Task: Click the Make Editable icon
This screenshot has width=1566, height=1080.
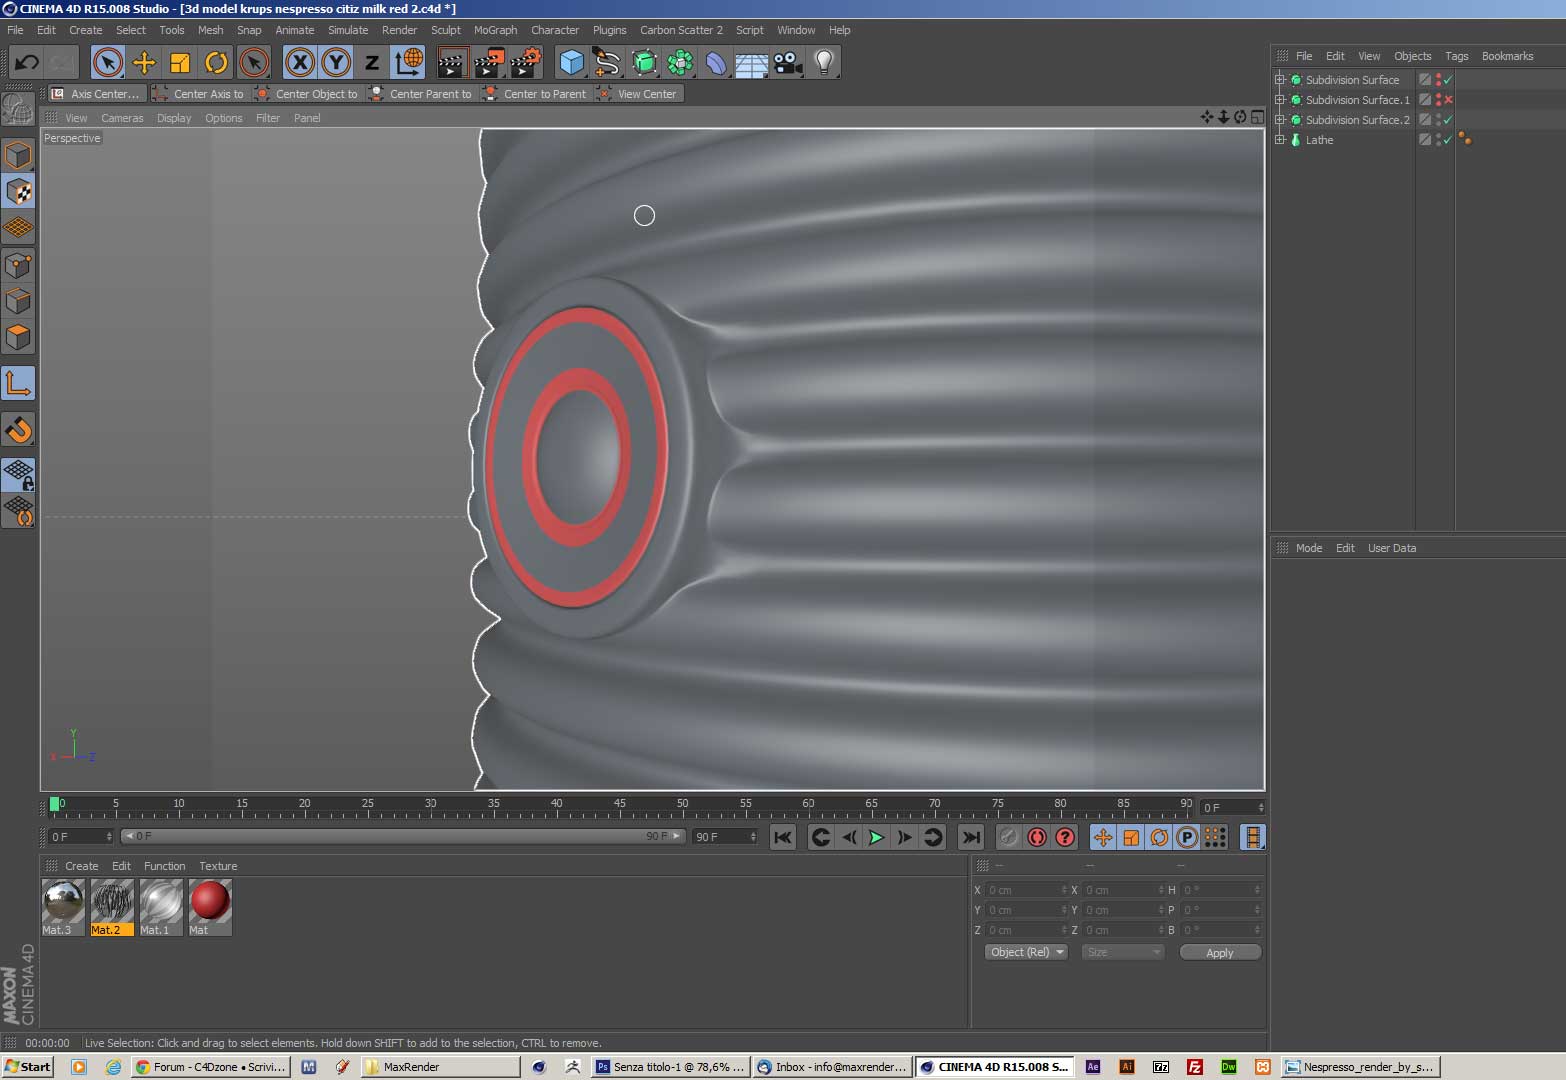Action: (x=18, y=108)
